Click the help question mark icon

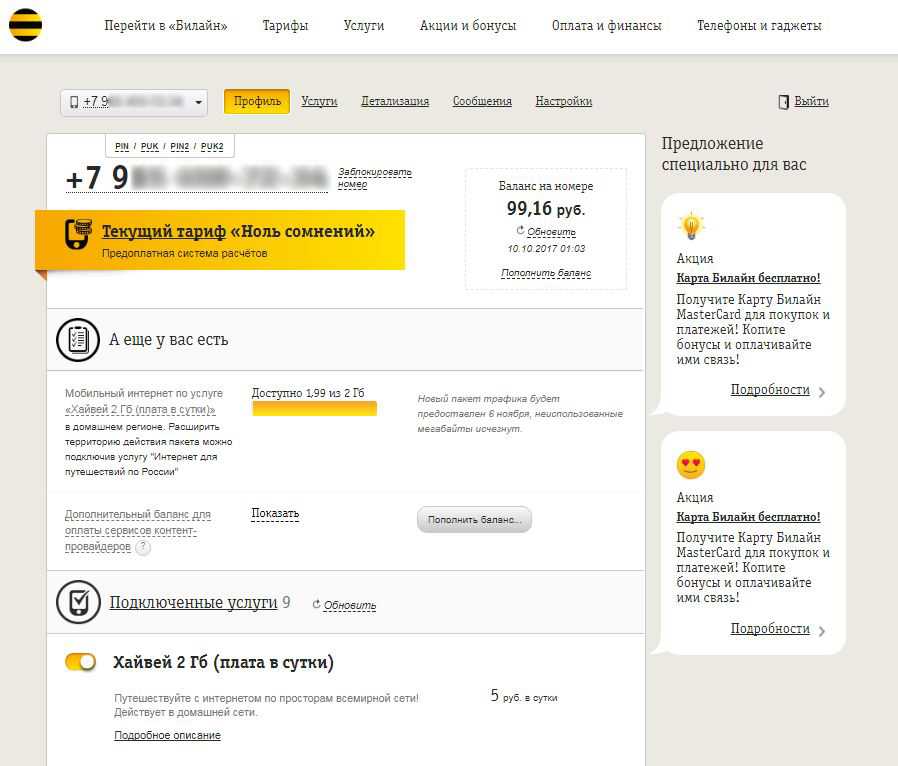[143, 547]
